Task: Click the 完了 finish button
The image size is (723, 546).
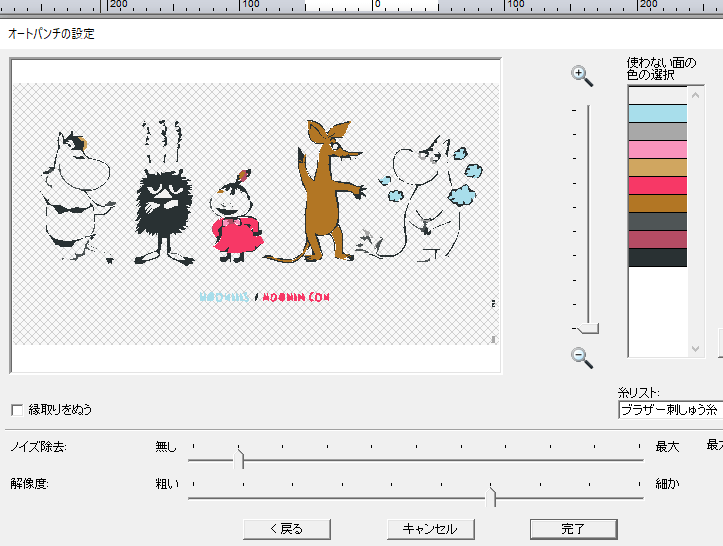Action: (x=573, y=529)
